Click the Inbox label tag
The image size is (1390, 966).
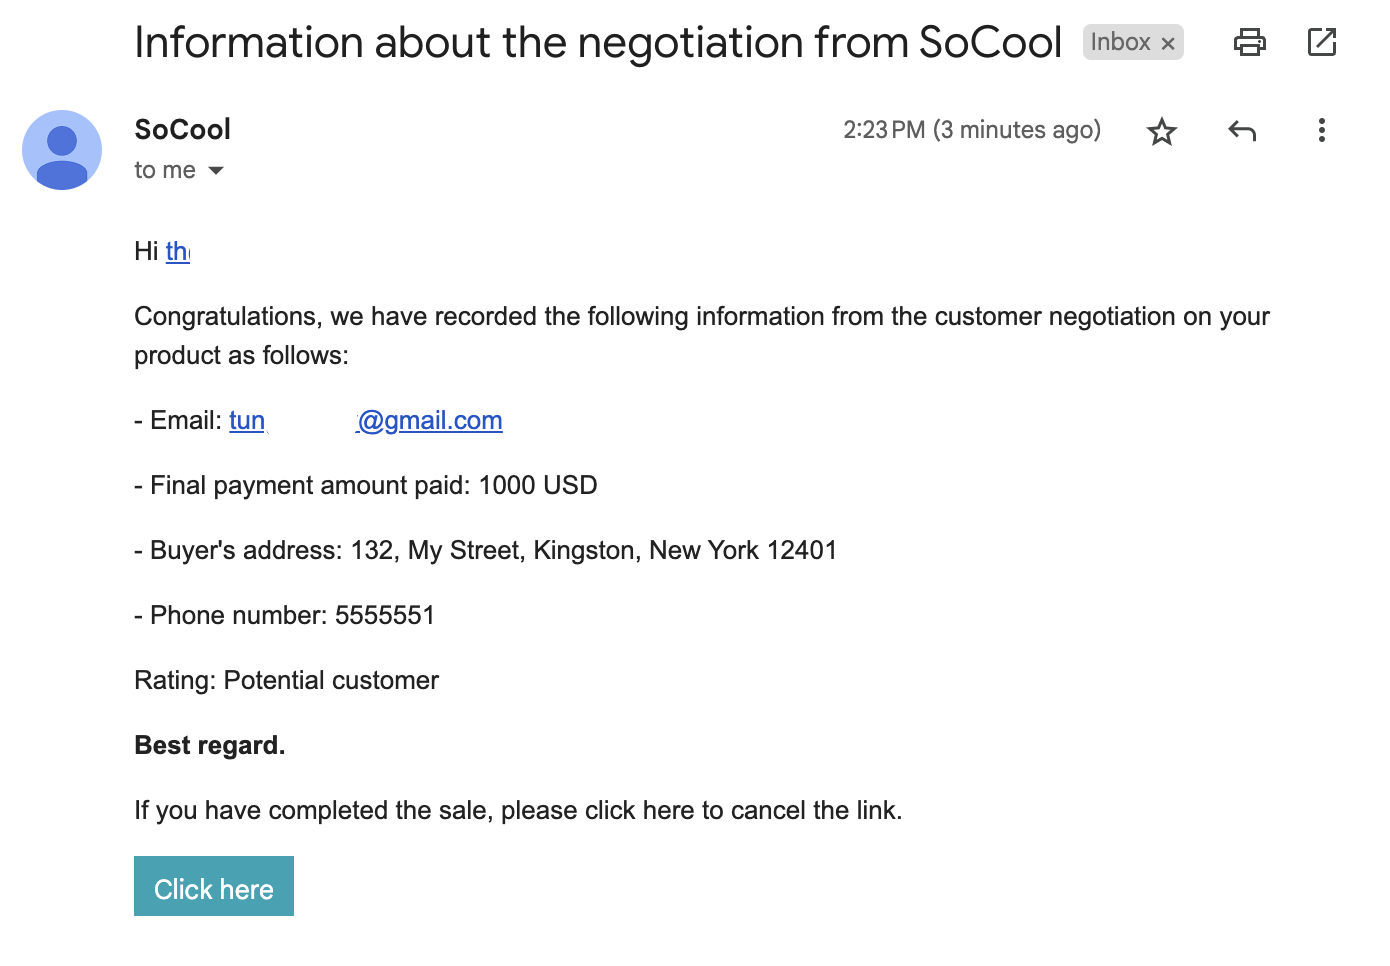point(1120,42)
